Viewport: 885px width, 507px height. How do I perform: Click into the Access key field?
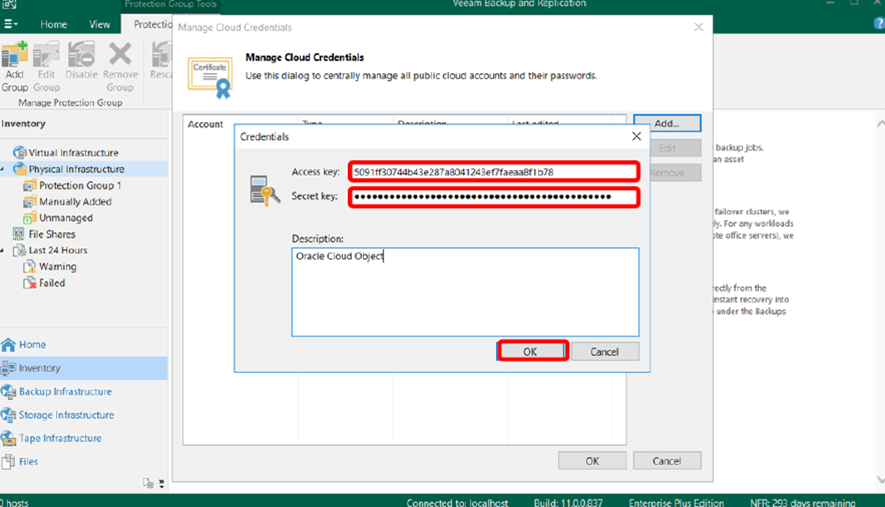(494, 172)
